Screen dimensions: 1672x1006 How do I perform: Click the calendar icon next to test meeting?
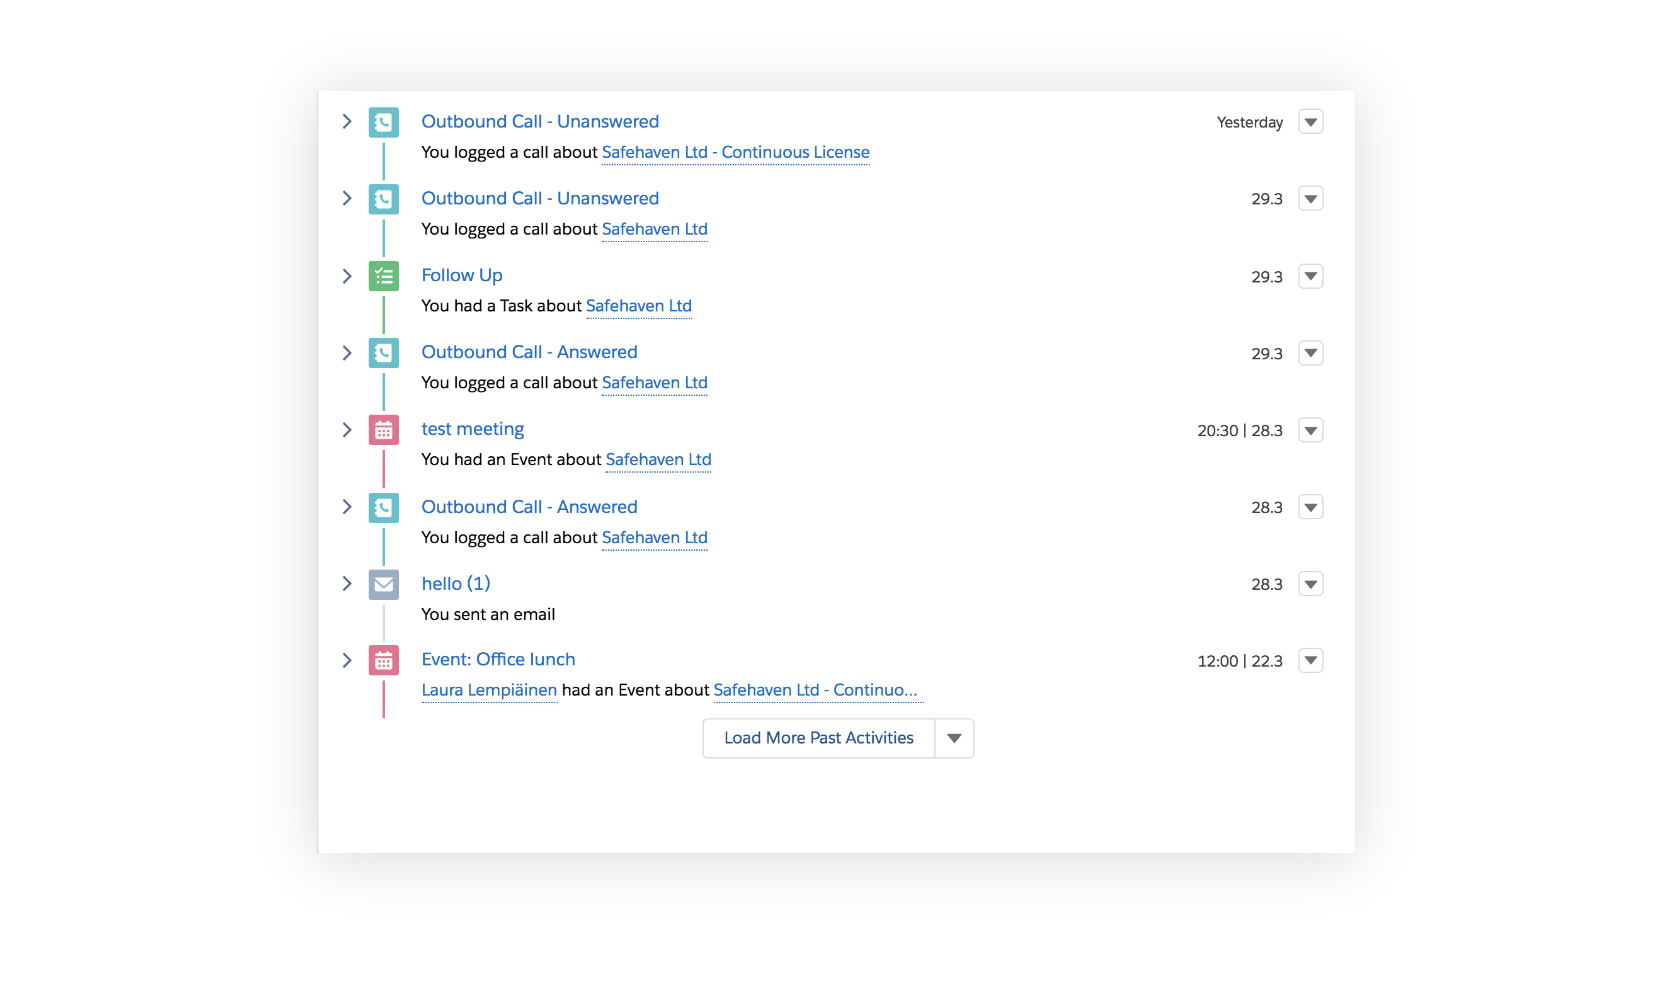(x=383, y=430)
